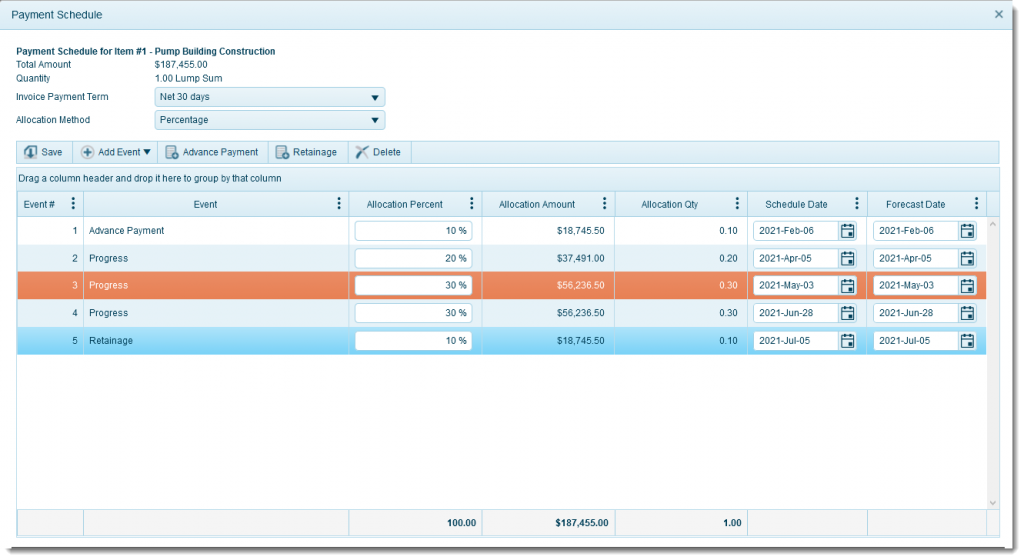Click the scroll up arrow of grid
This screenshot has width=1024, height=560.
click(x=993, y=224)
